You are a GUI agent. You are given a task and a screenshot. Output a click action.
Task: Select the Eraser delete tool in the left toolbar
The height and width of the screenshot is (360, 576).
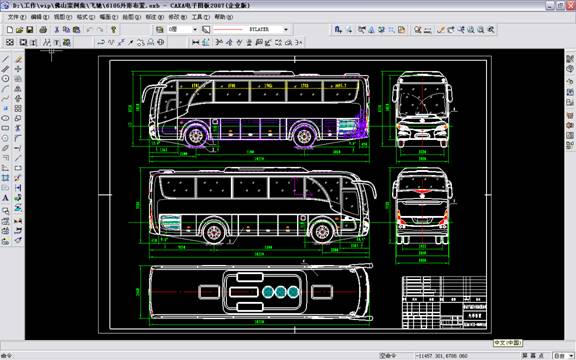(18, 59)
